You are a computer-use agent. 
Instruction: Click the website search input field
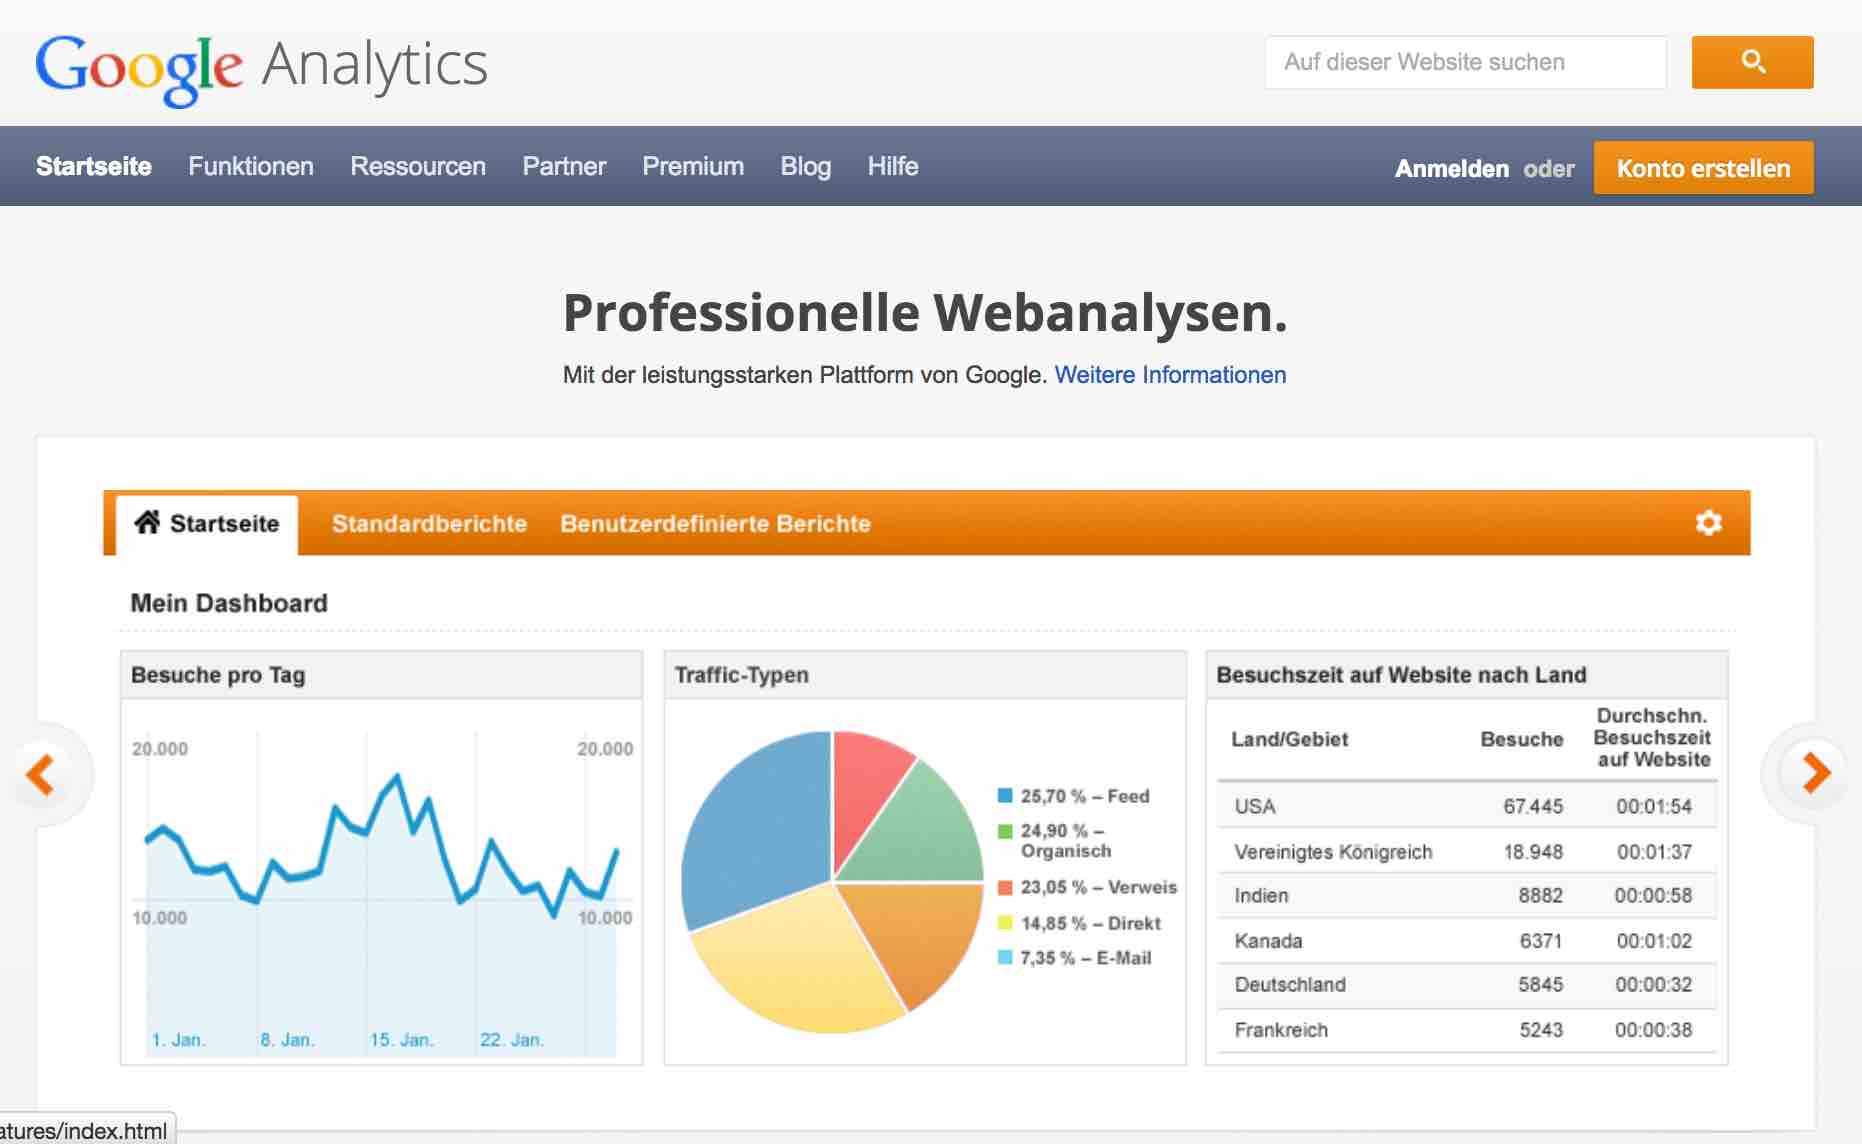(1465, 61)
